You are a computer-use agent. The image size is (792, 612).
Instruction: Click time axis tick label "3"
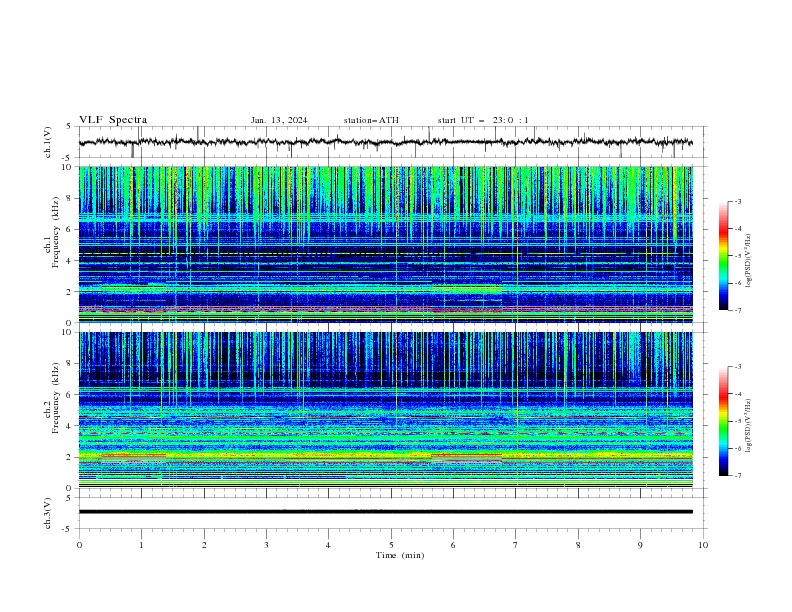pos(266,545)
